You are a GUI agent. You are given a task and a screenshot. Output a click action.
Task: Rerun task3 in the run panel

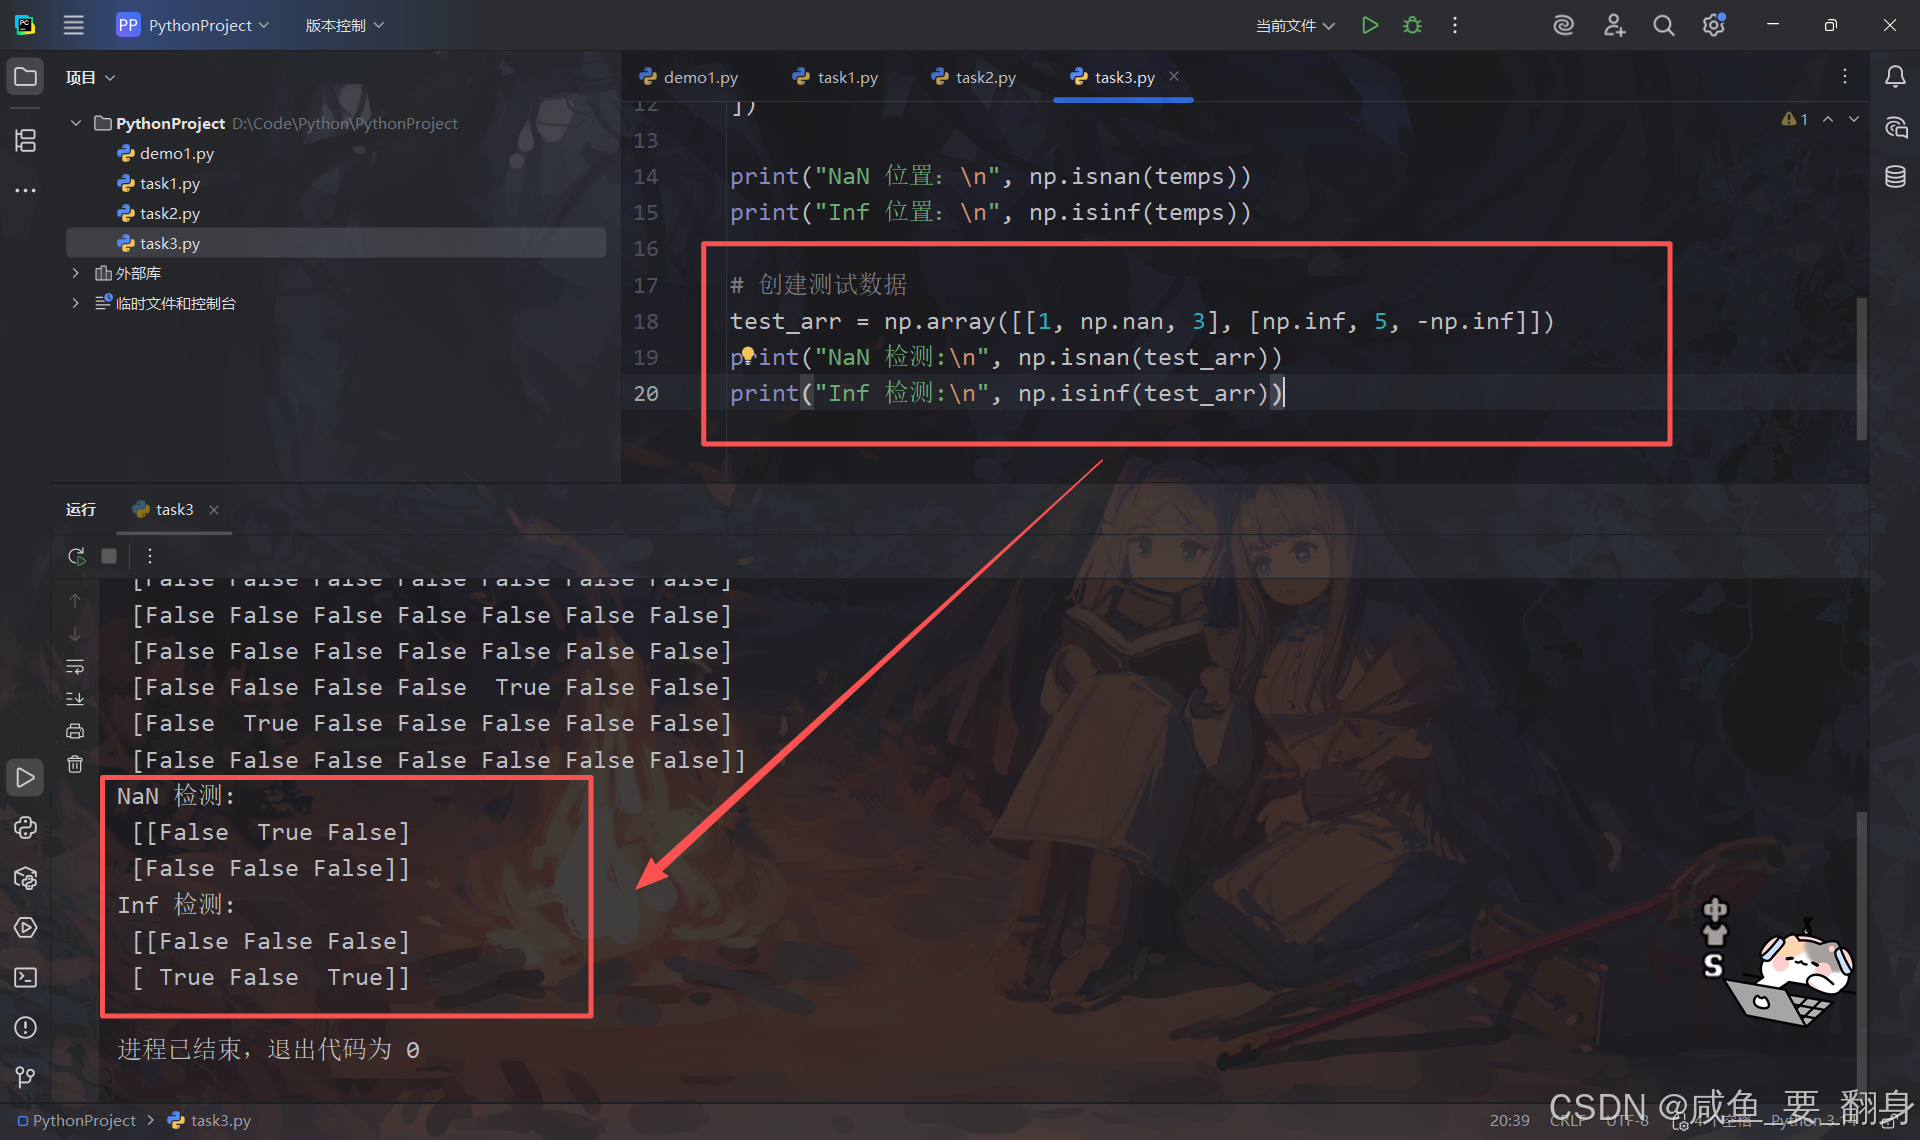point(76,556)
